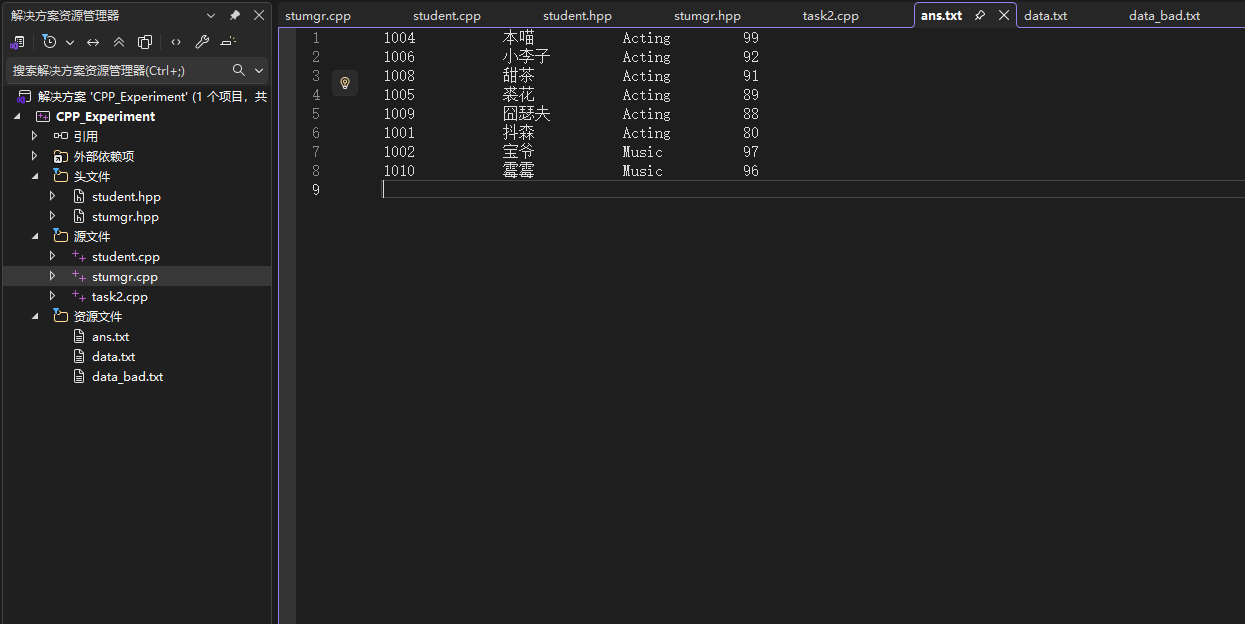The width and height of the screenshot is (1245, 624).
Task: Switch to the task2.cpp editor tab
Action: [830, 16]
